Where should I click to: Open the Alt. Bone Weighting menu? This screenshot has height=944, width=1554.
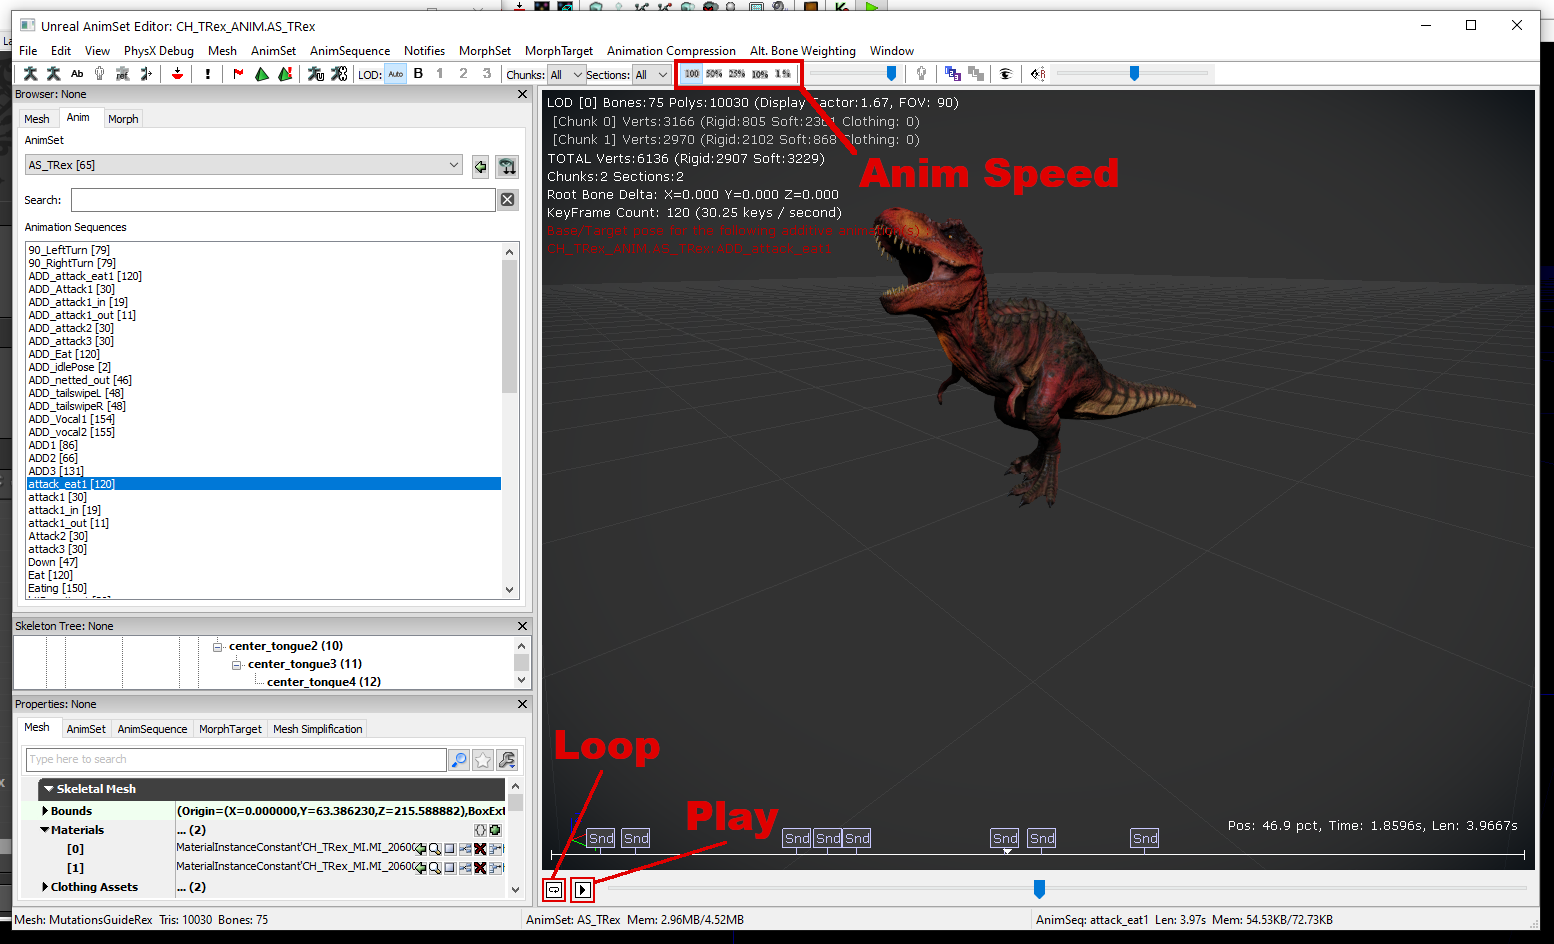[x=803, y=51]
